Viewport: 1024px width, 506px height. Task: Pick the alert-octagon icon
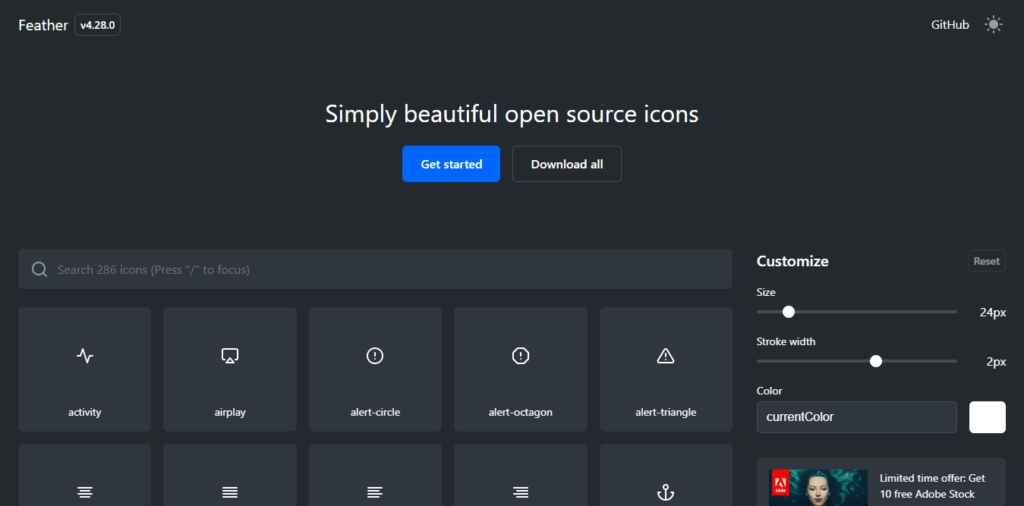tap(520, 369)
